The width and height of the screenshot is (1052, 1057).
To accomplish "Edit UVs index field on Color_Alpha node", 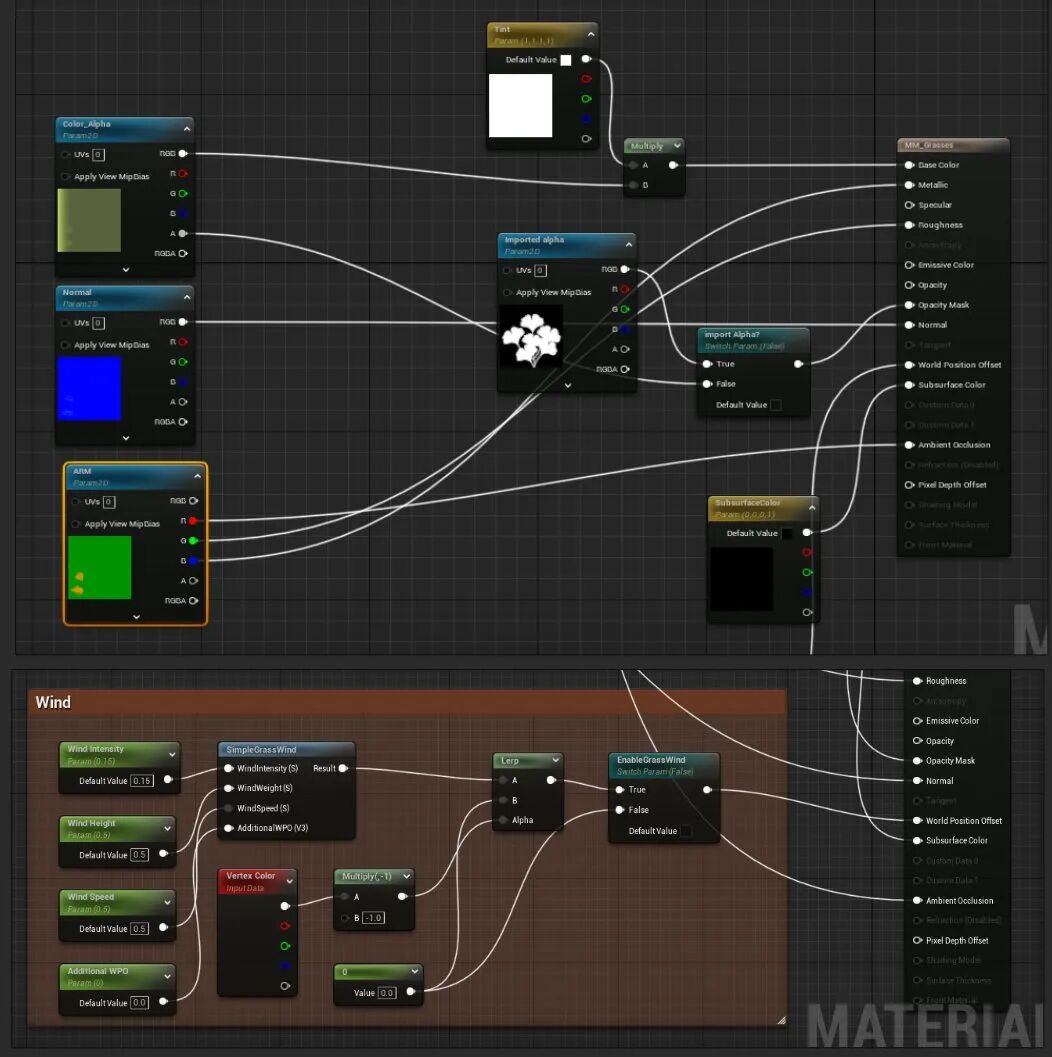I will pyautogui.click(x=98, y=154).
